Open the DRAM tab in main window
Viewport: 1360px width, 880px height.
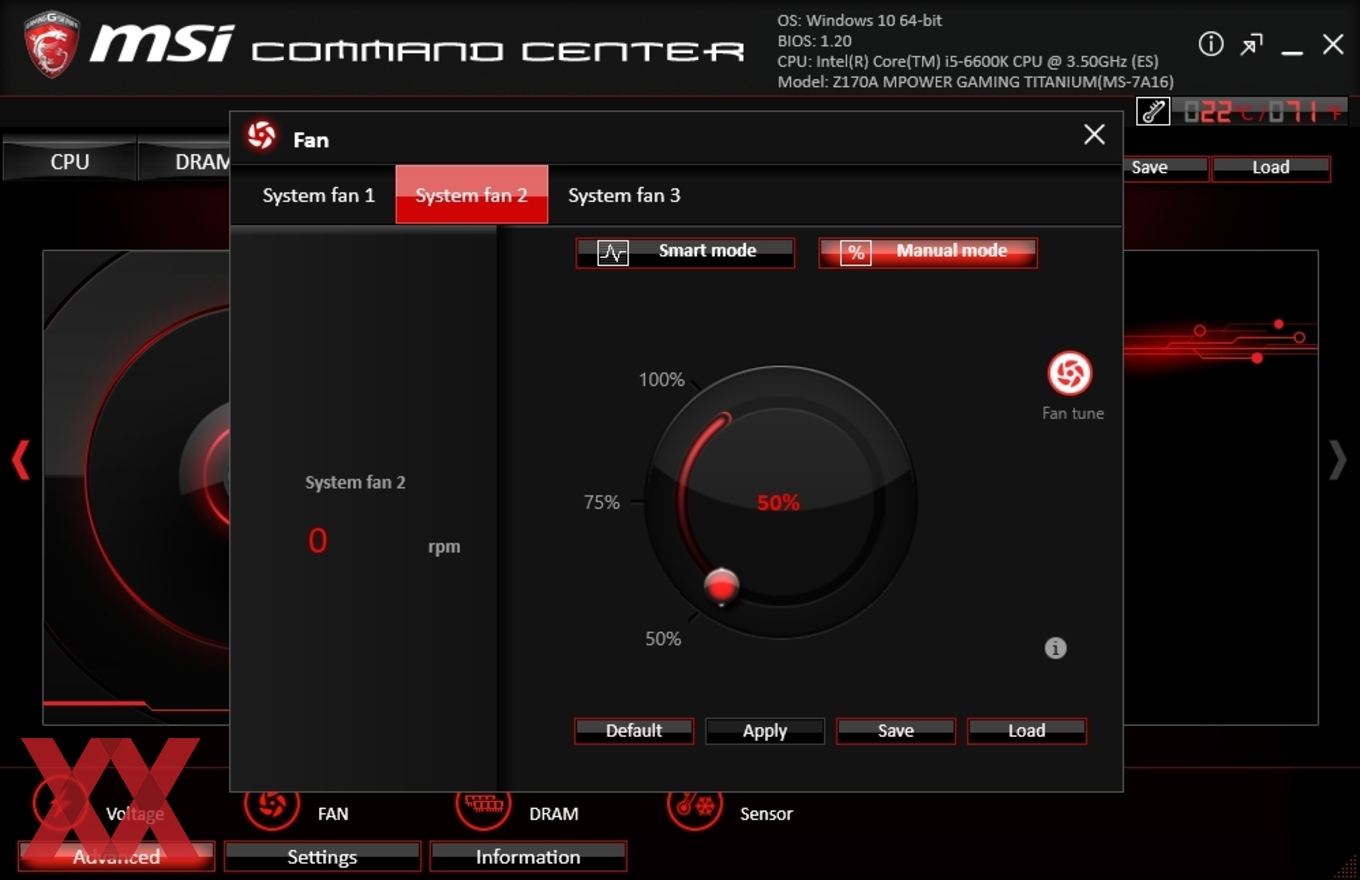pos(186,161)
